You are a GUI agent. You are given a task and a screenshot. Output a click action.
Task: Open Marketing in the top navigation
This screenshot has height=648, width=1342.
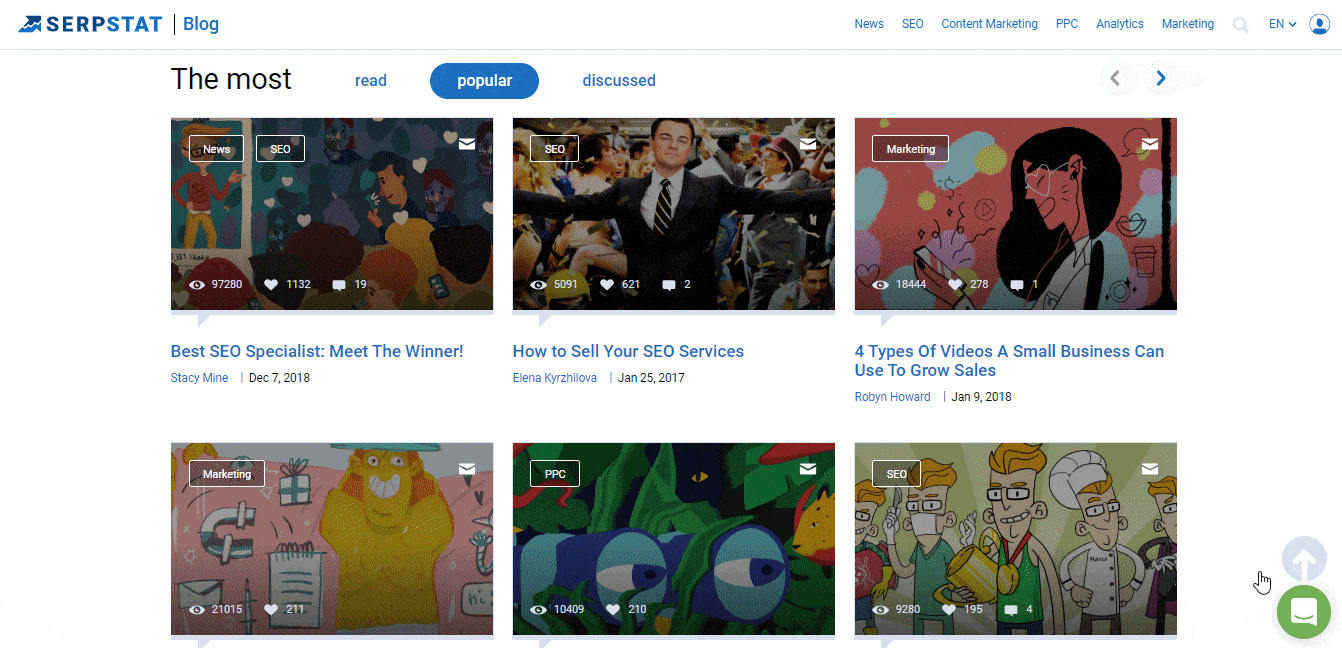[x=1188, y=24]
